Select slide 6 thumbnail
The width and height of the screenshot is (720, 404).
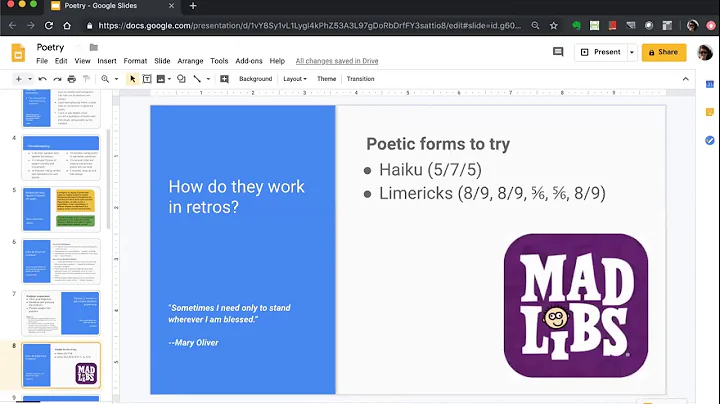pyautogui.click(x=61, y=261)
